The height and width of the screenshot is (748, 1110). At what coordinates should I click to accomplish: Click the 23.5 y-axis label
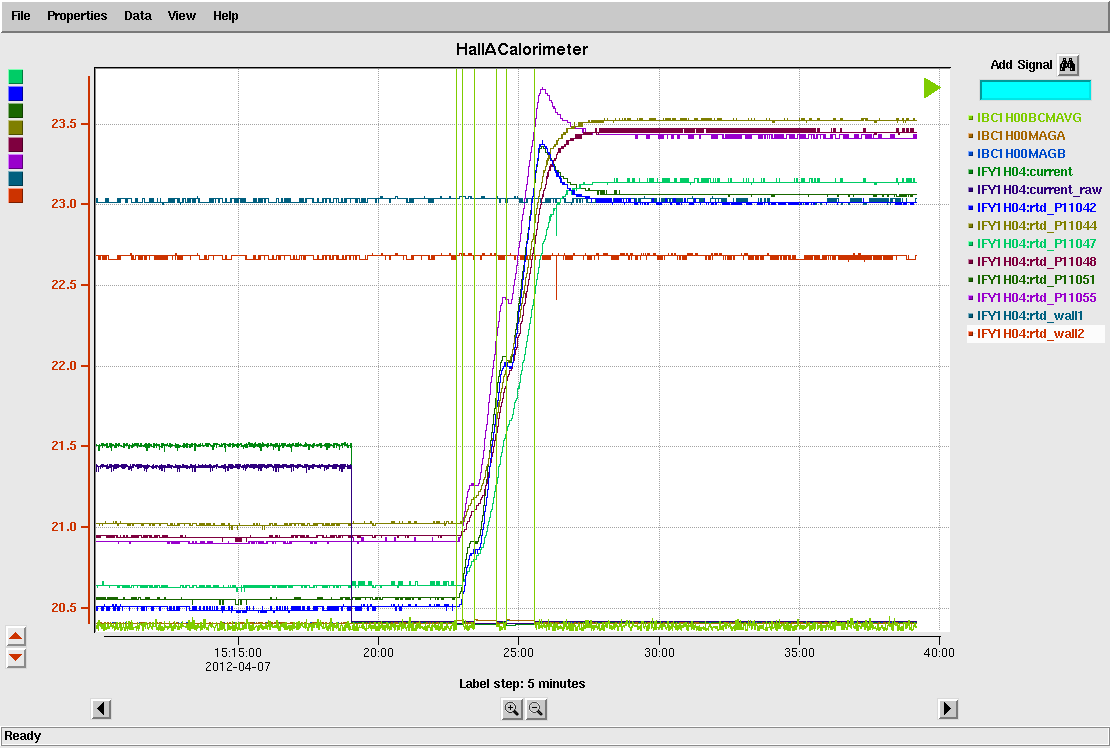coord(64,124)
